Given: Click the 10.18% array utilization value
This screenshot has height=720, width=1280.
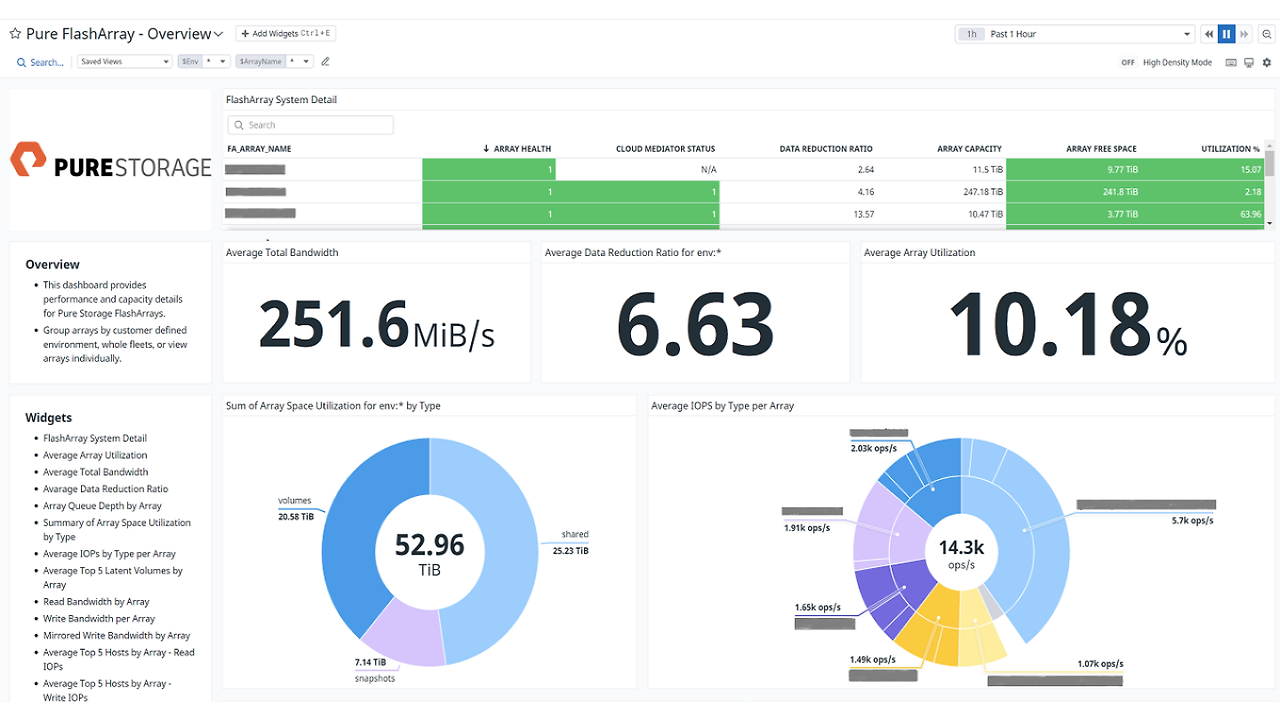Looking at the screenshot, I should coord(1068,323).
